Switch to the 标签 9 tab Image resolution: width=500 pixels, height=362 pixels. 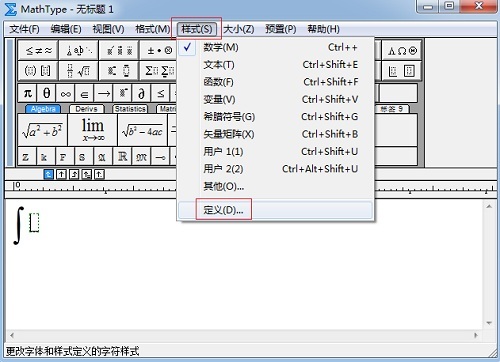(392, 109)
